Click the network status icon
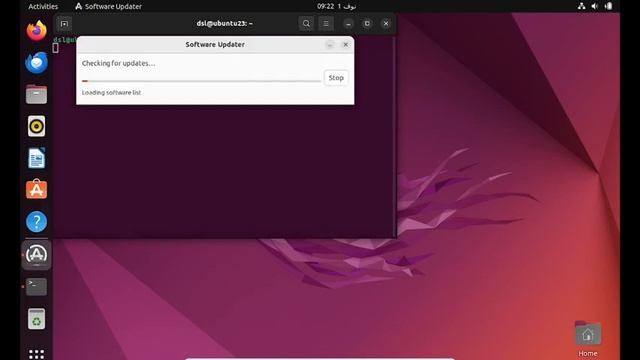The height and width of the screenshot is (360, 640). pyautogui.click(x=581, y=6)
